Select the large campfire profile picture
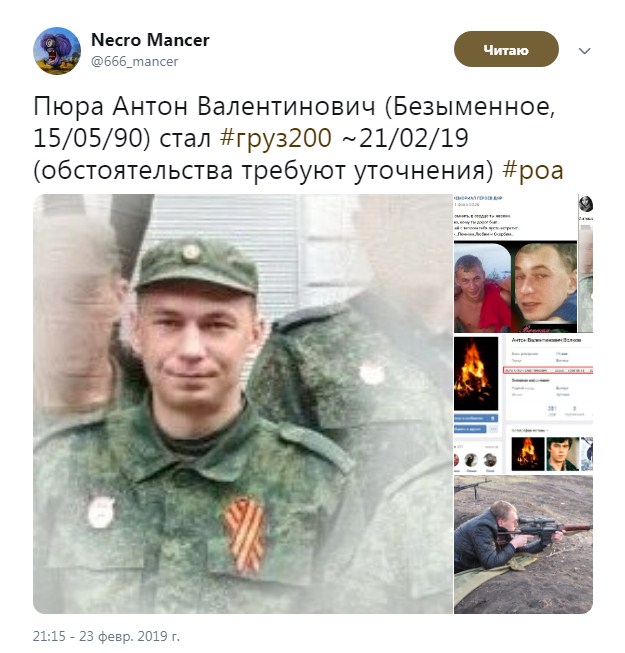625x653 pixels. click(476, 374)
